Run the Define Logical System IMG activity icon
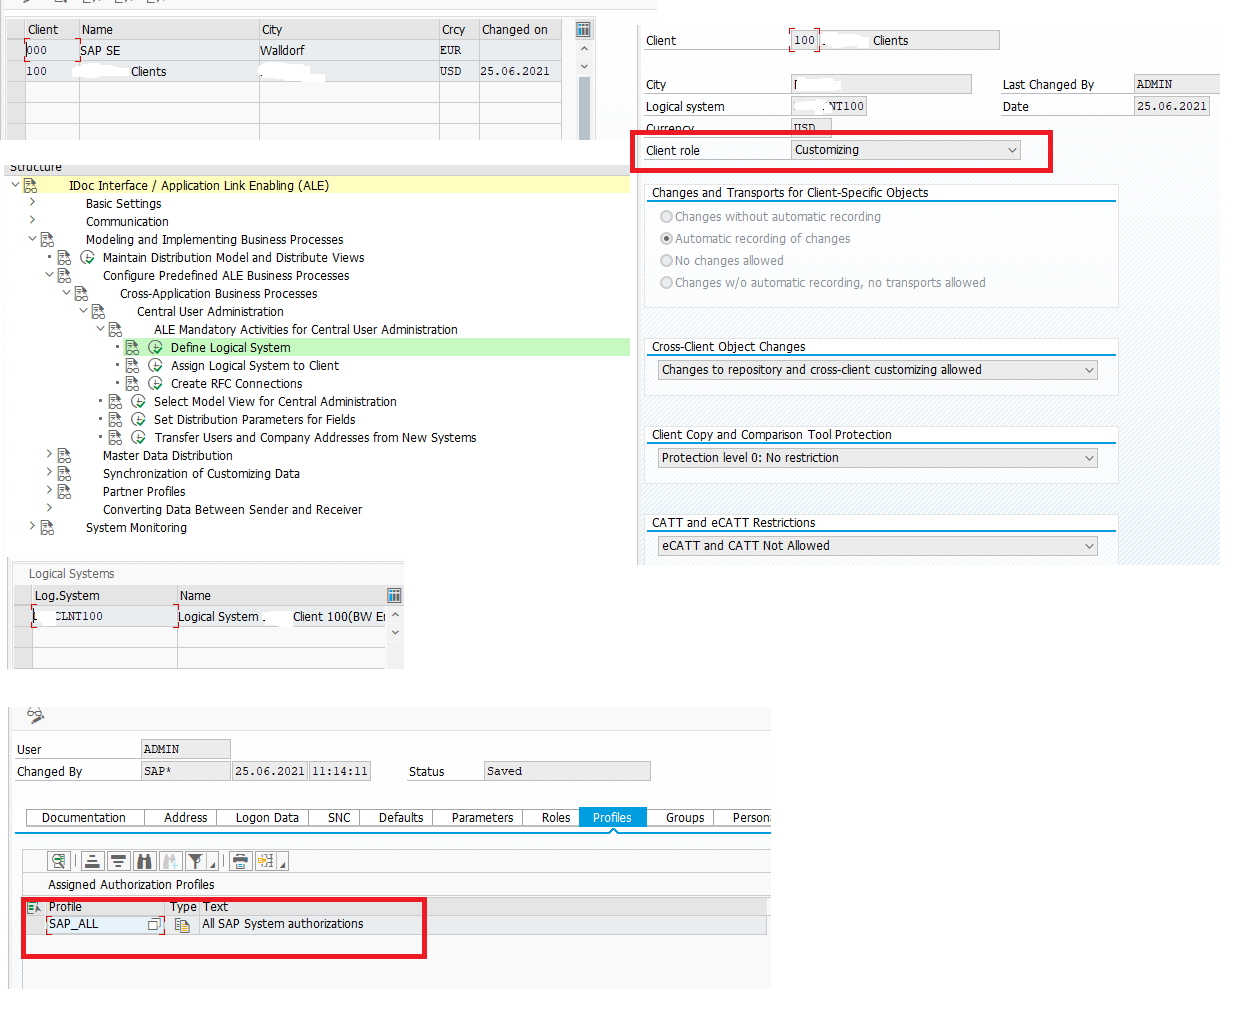The width and height of the screenshot is (1234, 1011). 155,348
